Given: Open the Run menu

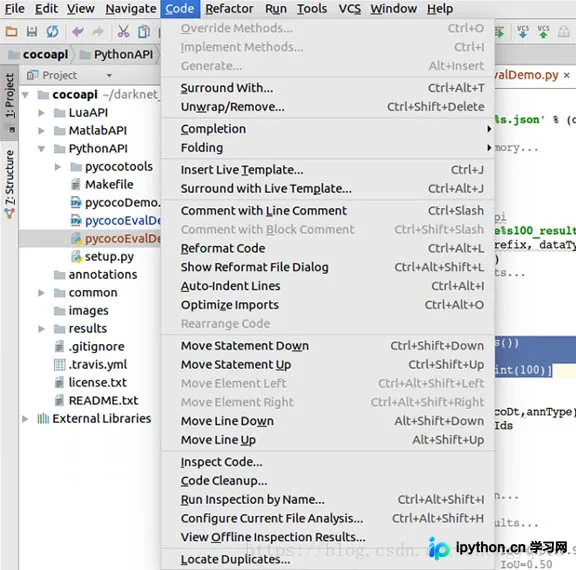Looking at the screenshot, I should pos(276,8).
